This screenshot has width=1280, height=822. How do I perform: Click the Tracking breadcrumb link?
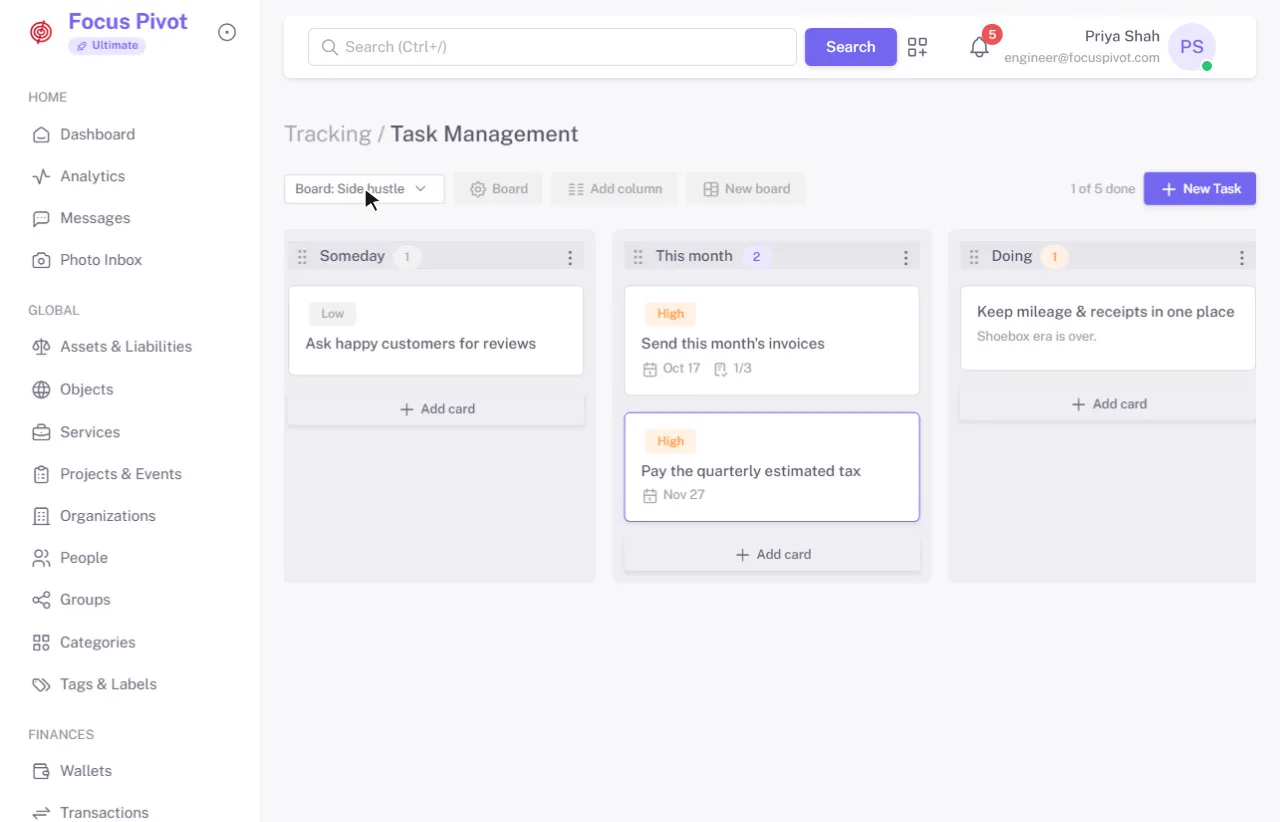327,134
